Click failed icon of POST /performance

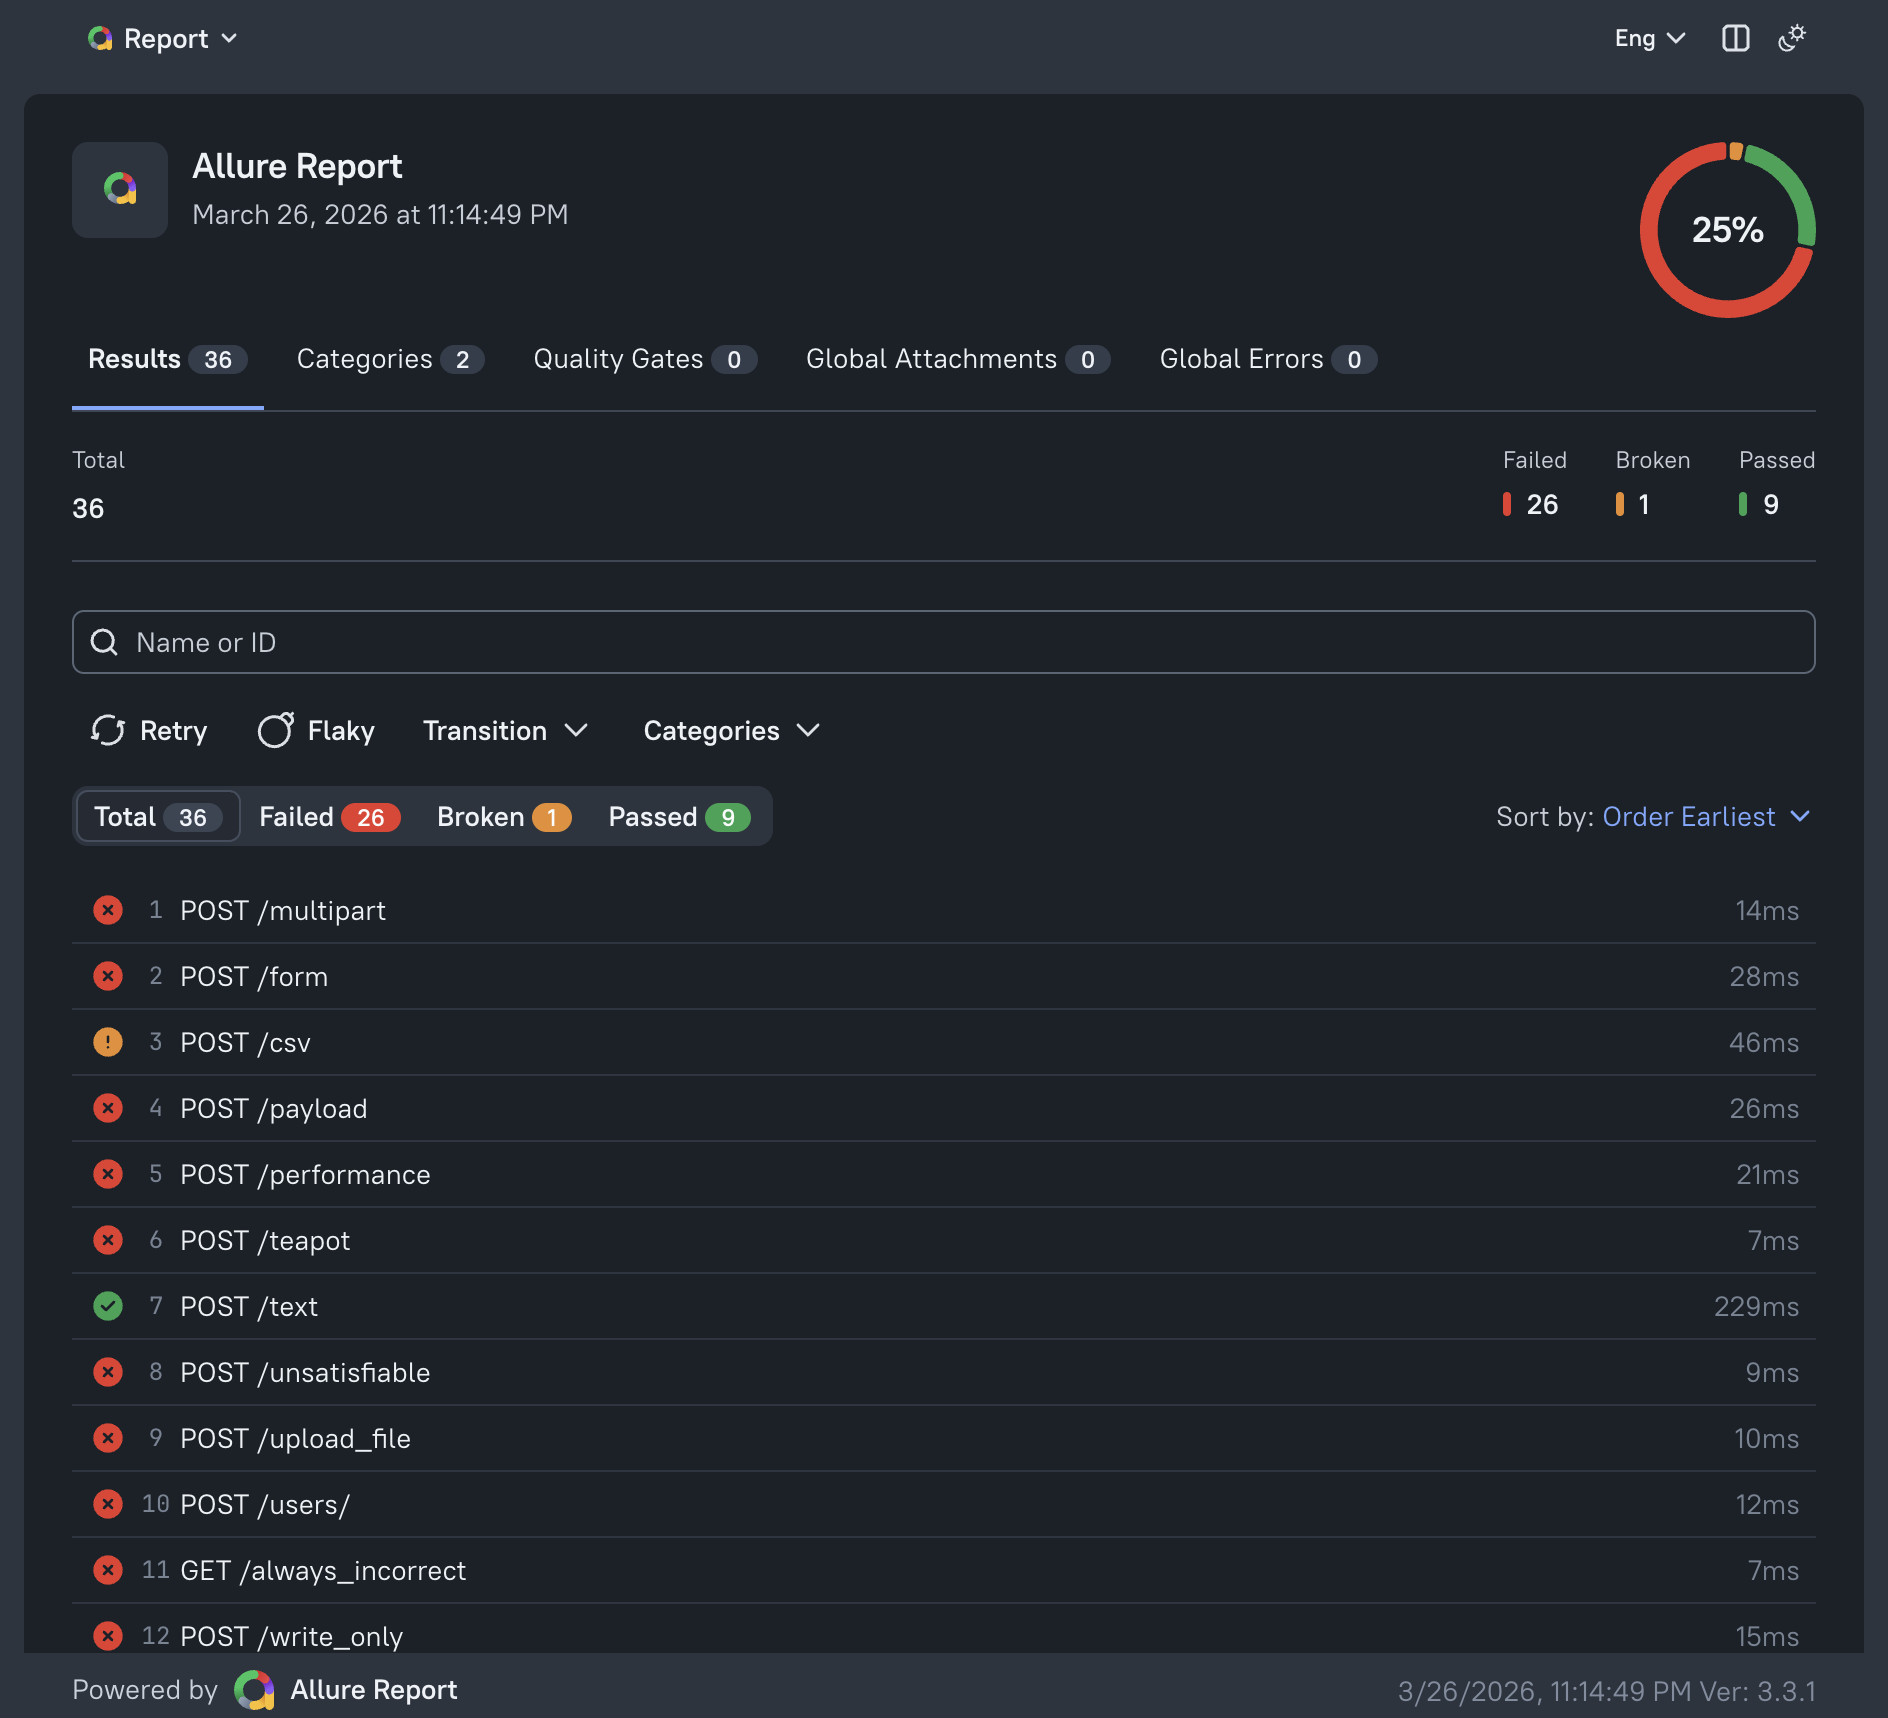click(x=108, y=1174)
